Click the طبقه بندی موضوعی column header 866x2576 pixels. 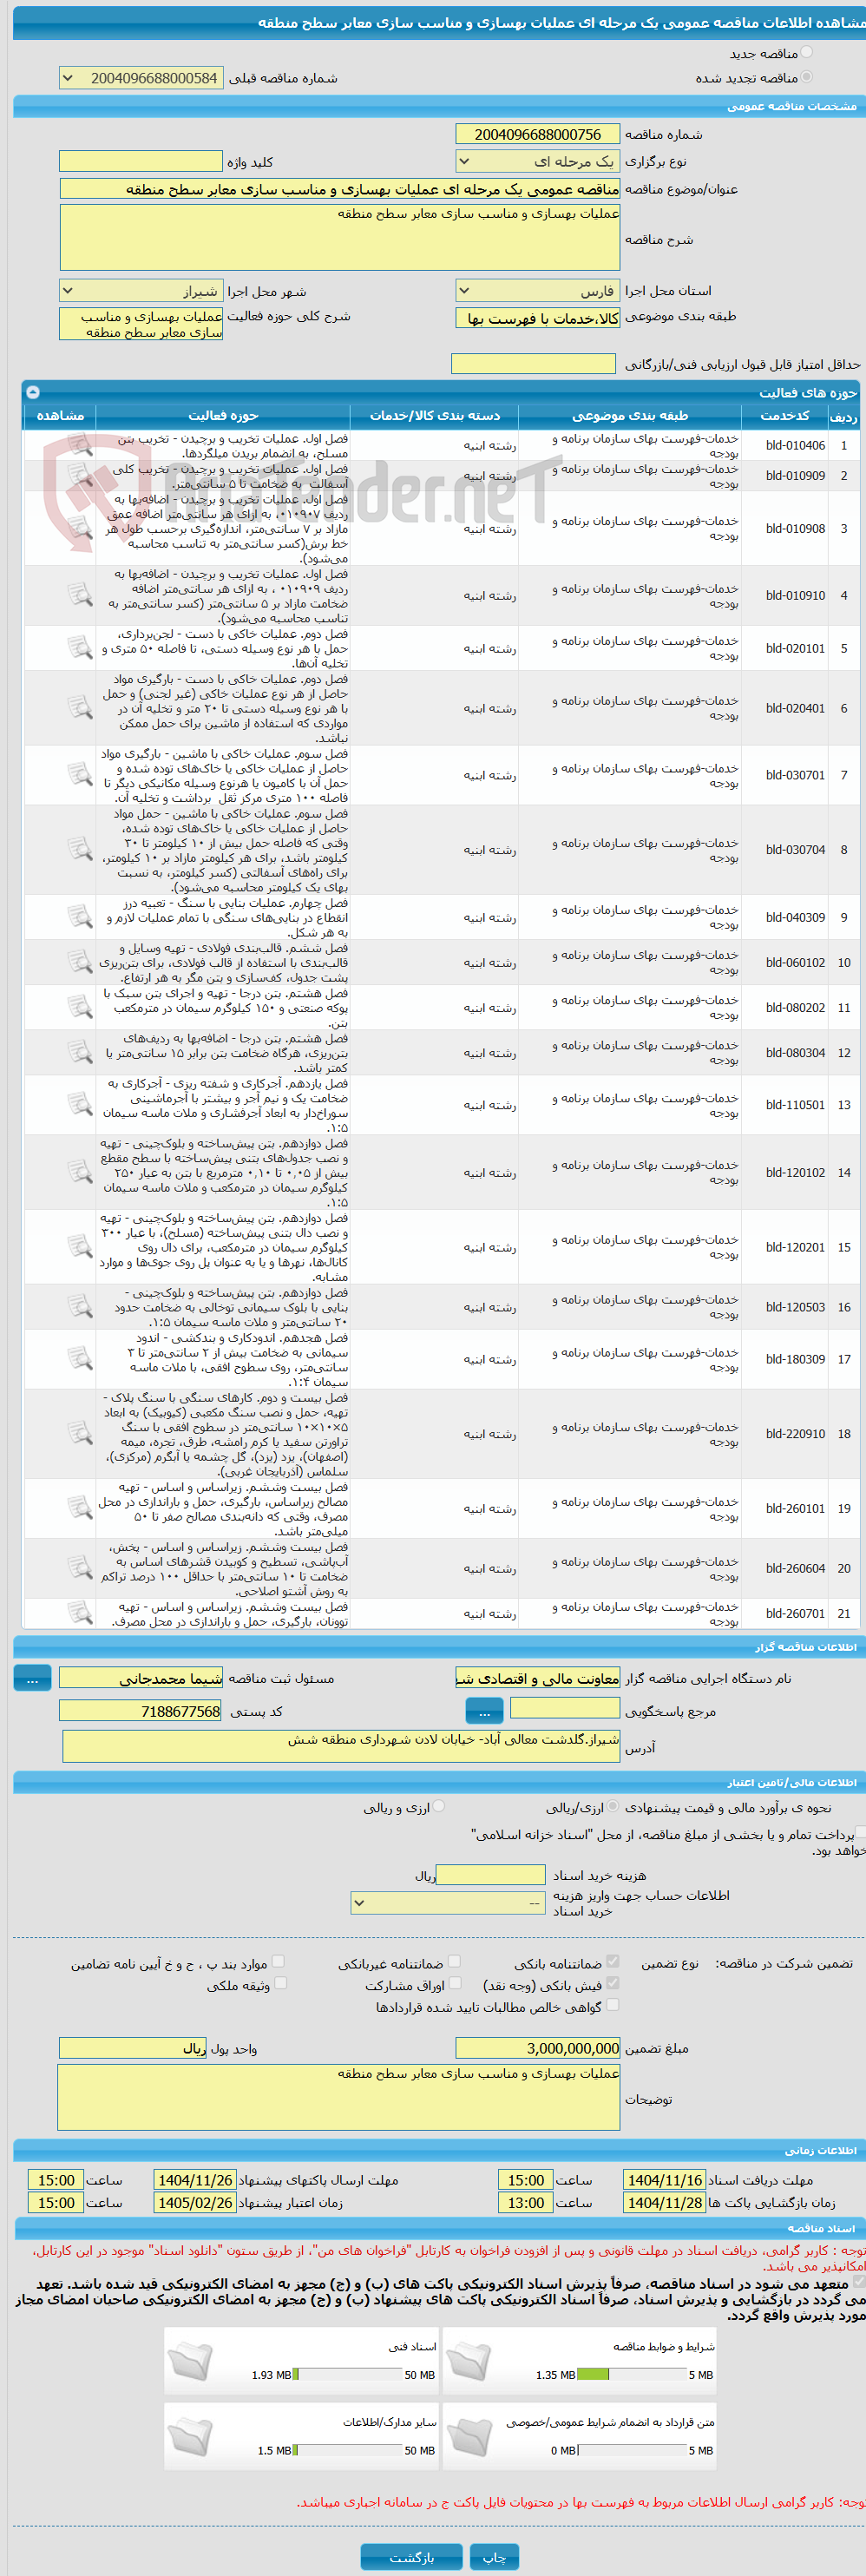(630, 416)
